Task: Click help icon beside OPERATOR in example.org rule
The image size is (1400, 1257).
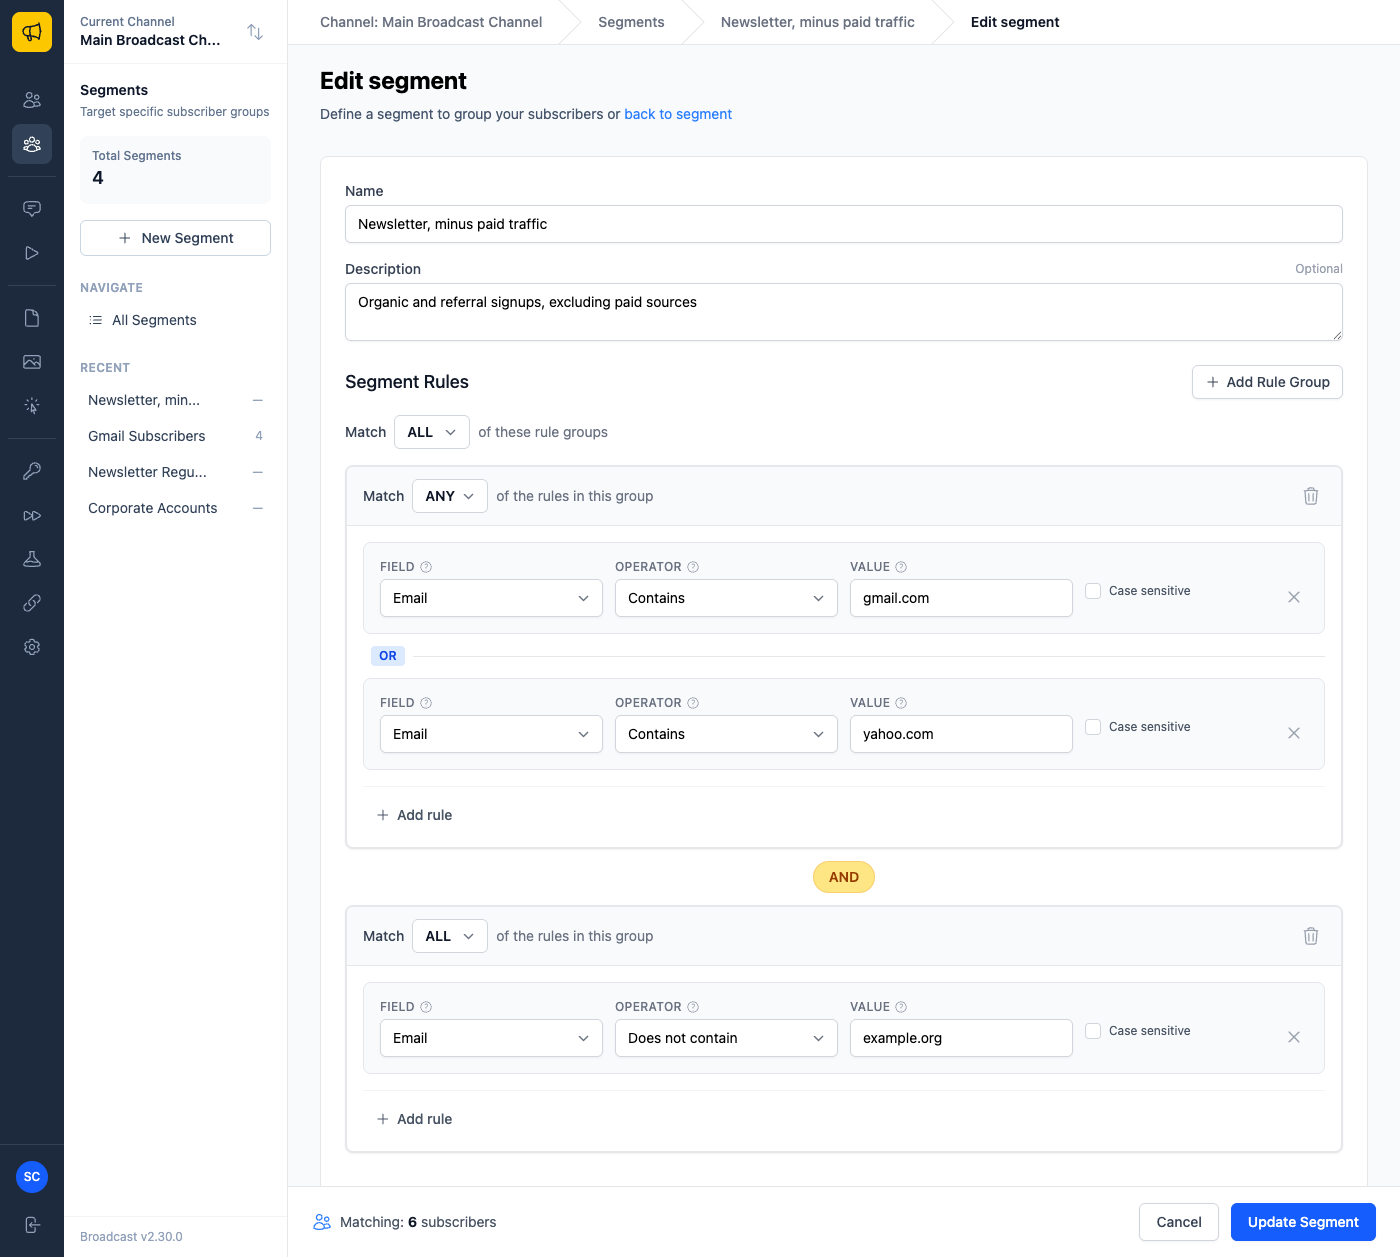Action: (x=693, y=1007)
